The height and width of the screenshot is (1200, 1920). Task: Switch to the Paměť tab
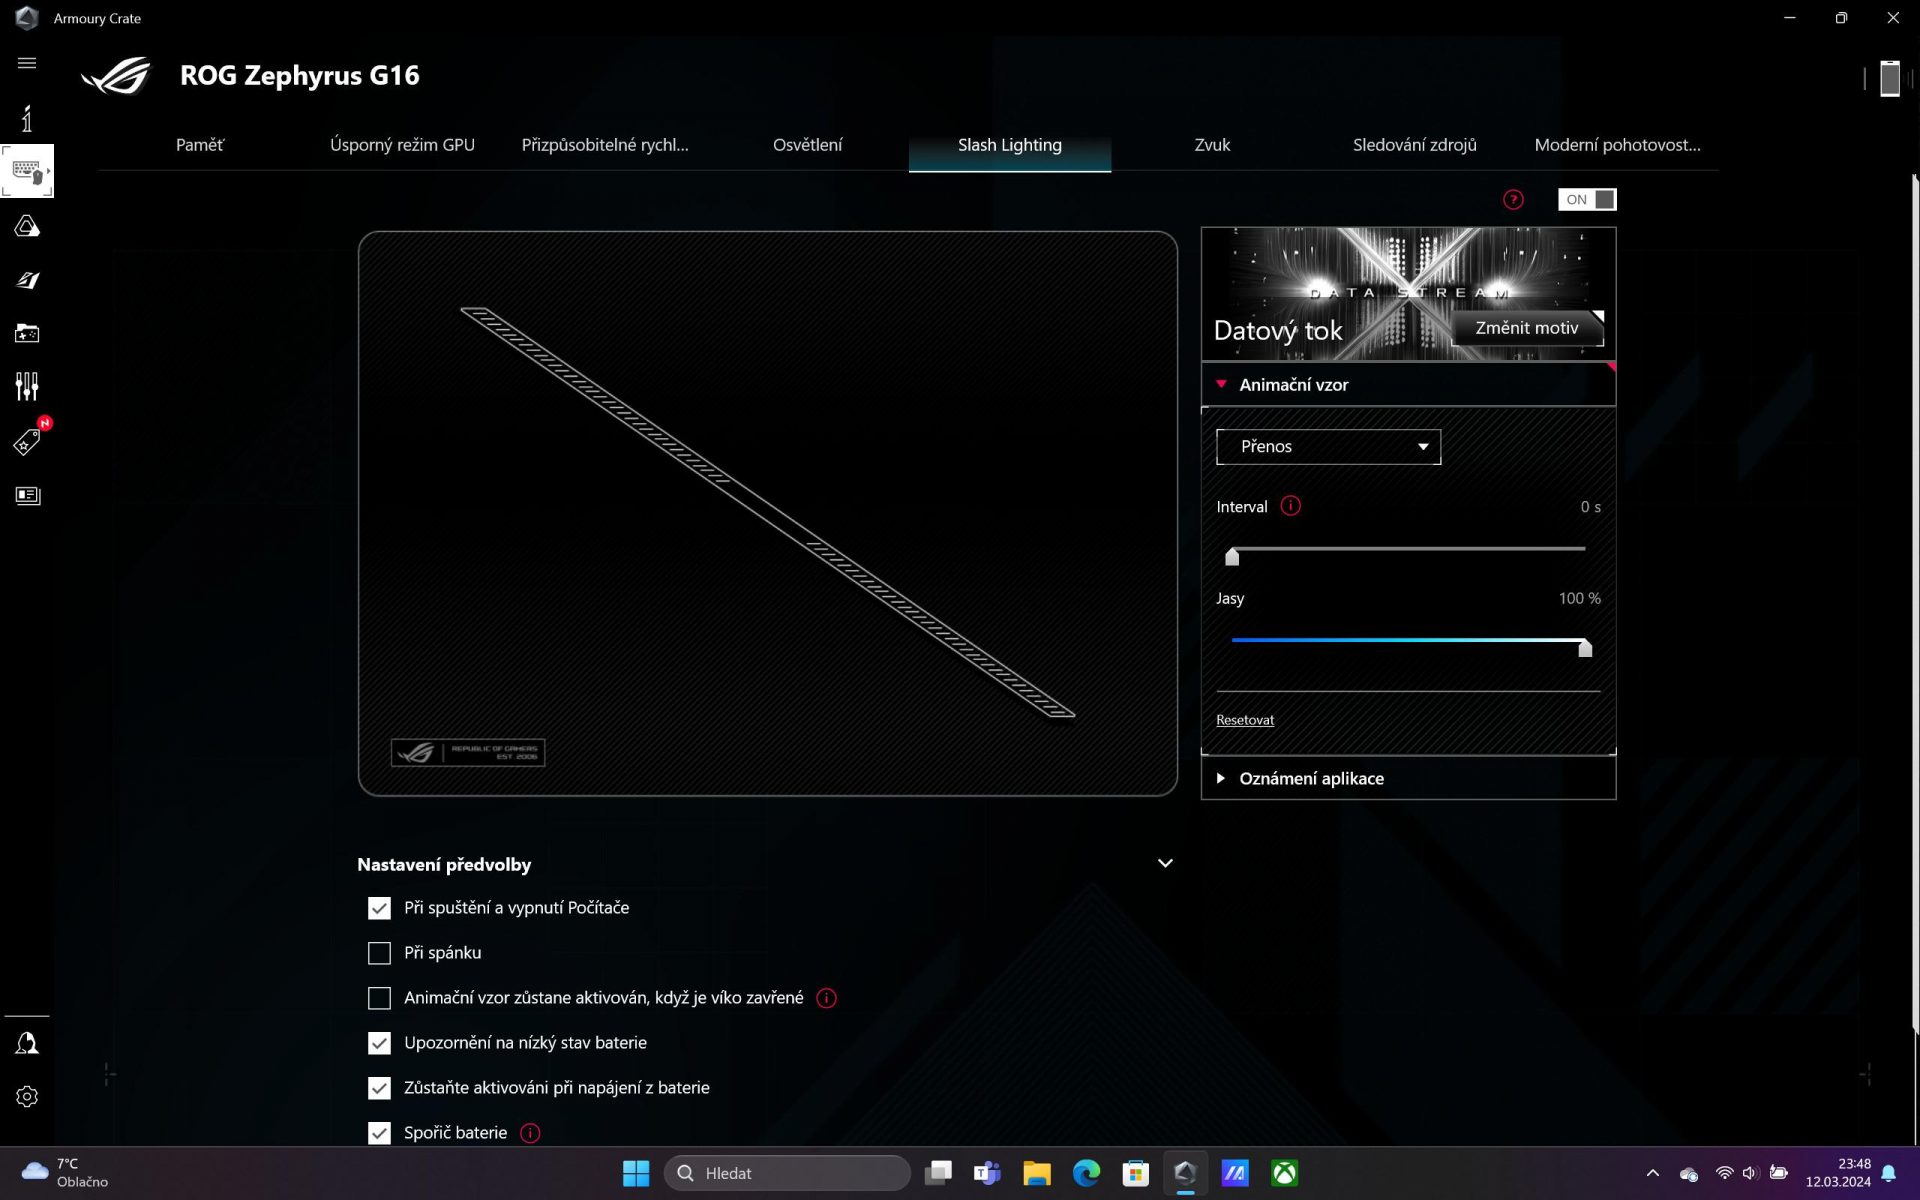point(200,145)
